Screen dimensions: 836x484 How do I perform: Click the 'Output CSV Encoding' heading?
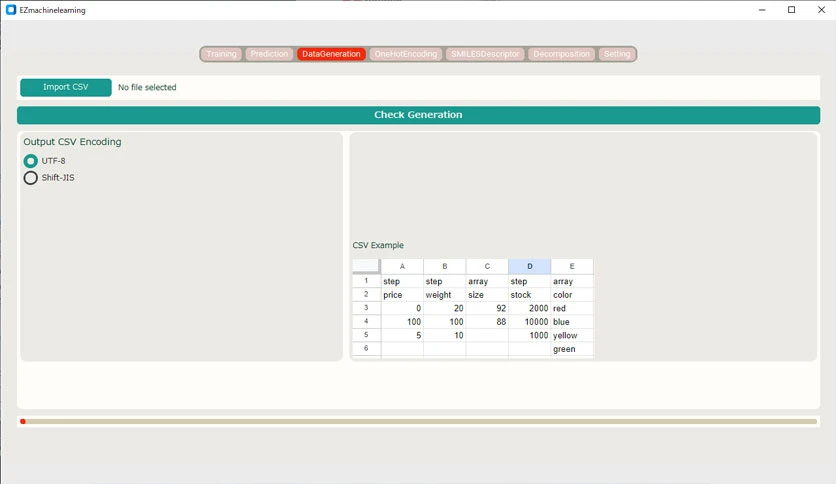[73, 142]
